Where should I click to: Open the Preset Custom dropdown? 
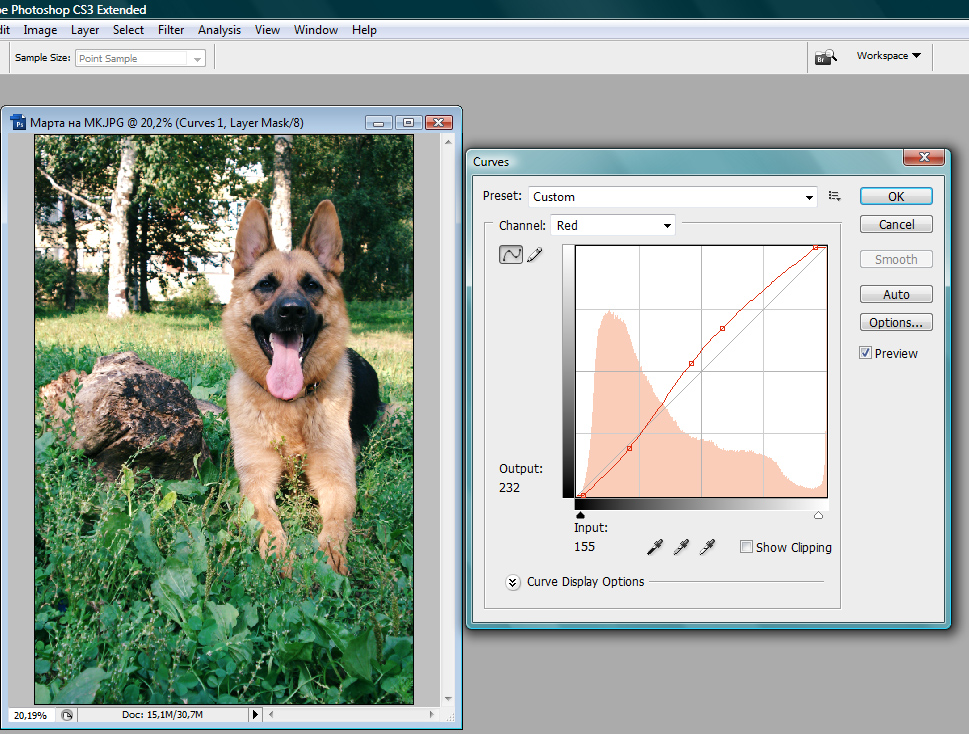672,196
